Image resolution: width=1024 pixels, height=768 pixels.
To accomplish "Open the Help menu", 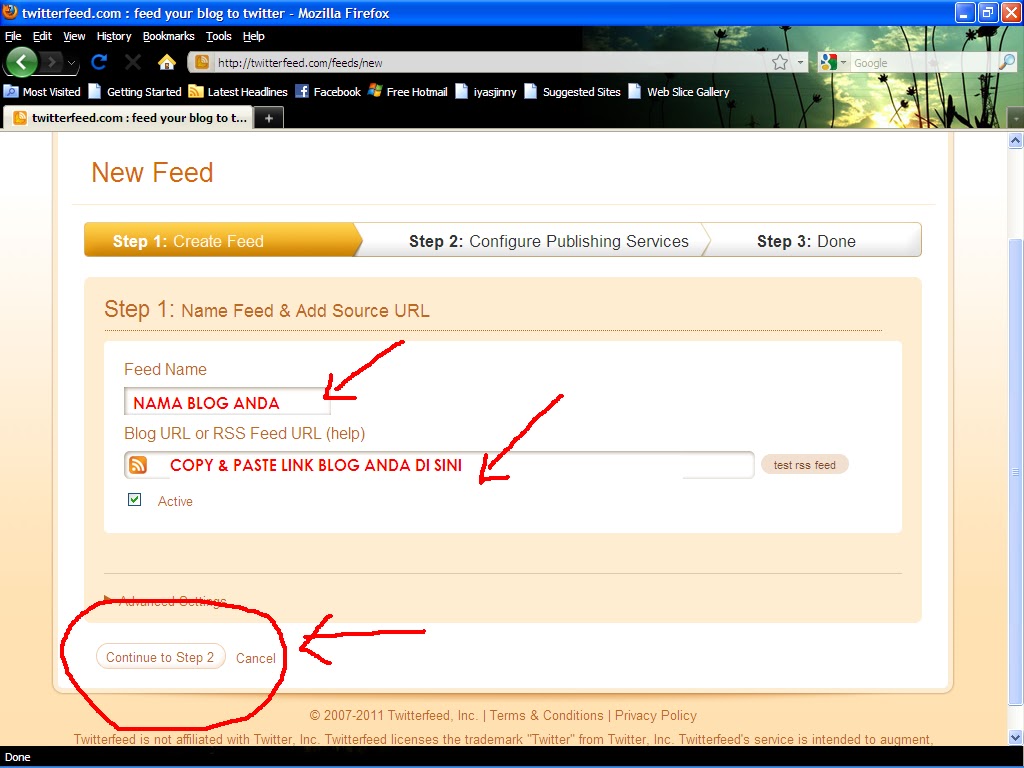I will [x=253, y=36].
